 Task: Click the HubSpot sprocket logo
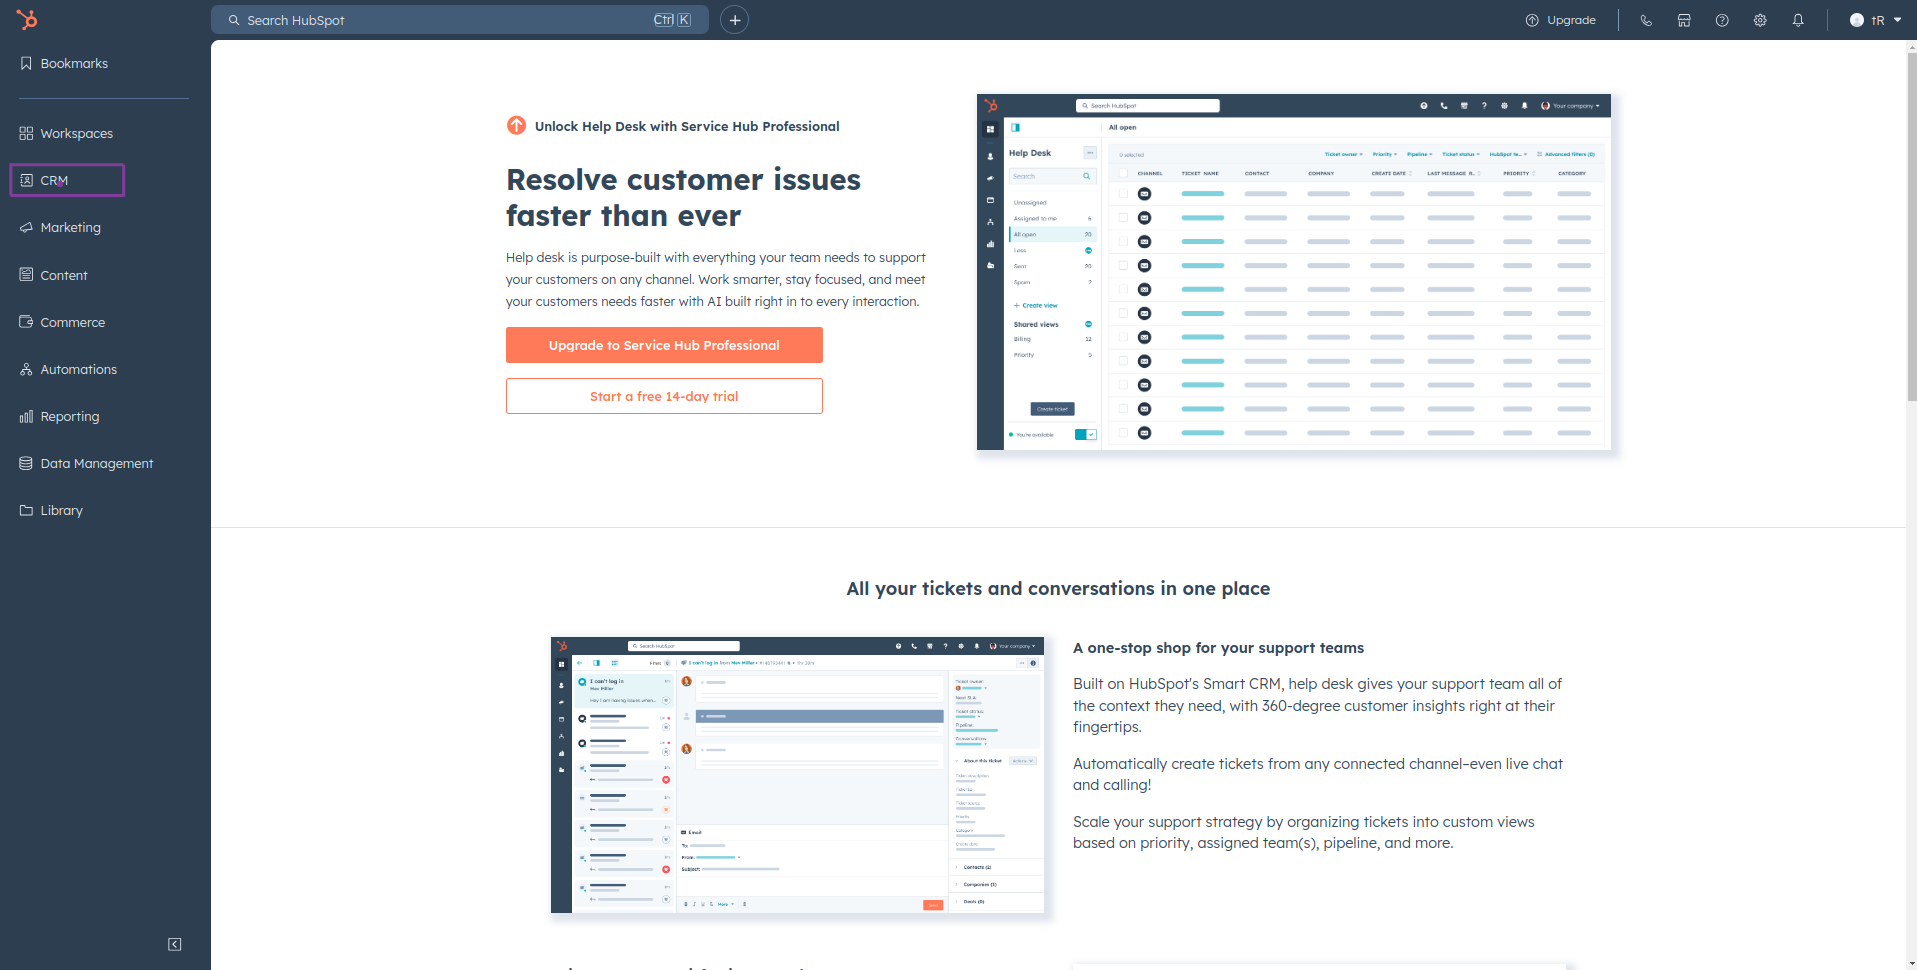tap(27, 19)
